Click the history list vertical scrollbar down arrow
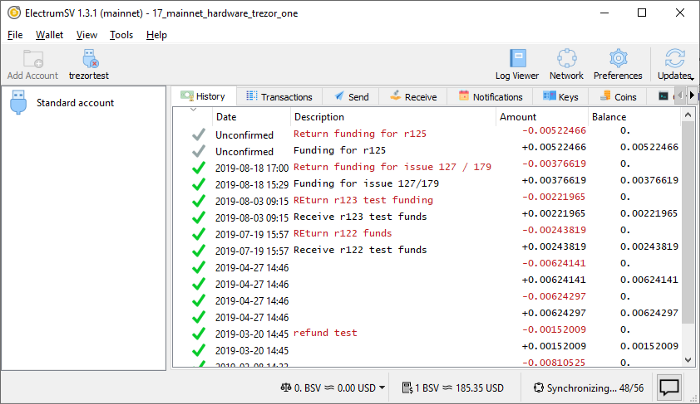This screenshot has height=404, width=700. pyautogui.click(x=688, y=360)
